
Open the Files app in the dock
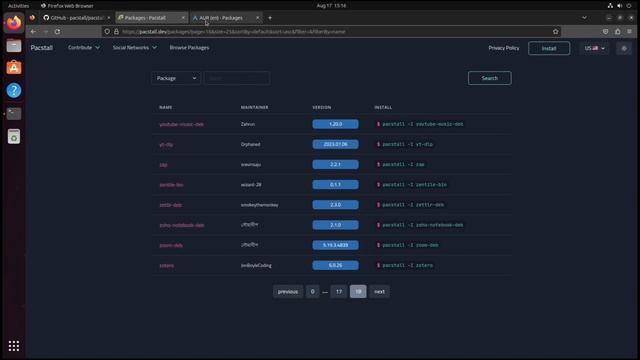tap(14, 45)
